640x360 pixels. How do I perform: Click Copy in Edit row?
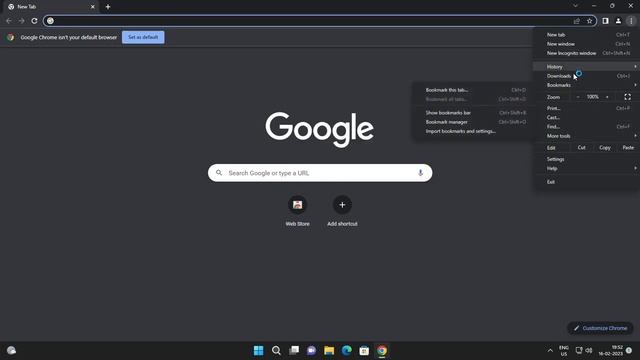pyautogui.click(x=605, y=148)
